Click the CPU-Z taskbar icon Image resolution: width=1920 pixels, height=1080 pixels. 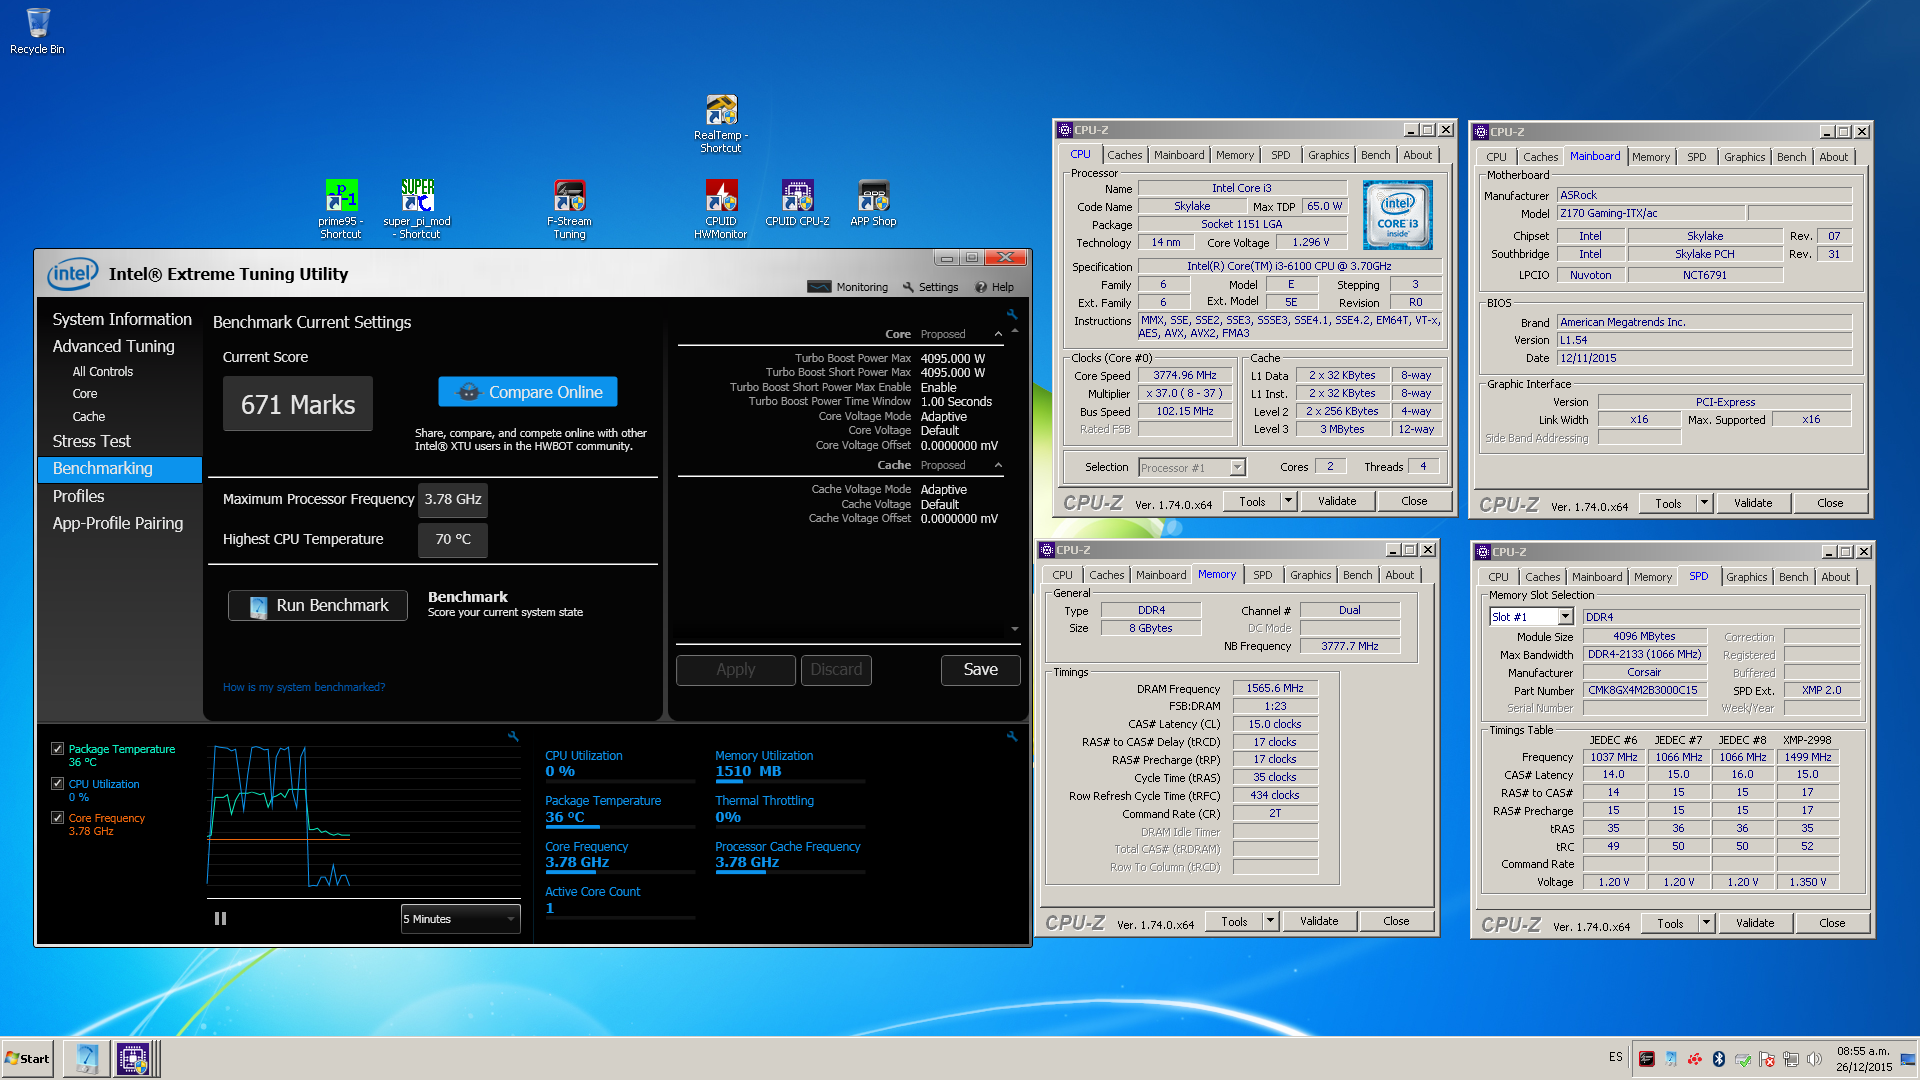pyautogui.click(x=133, y=1058)
